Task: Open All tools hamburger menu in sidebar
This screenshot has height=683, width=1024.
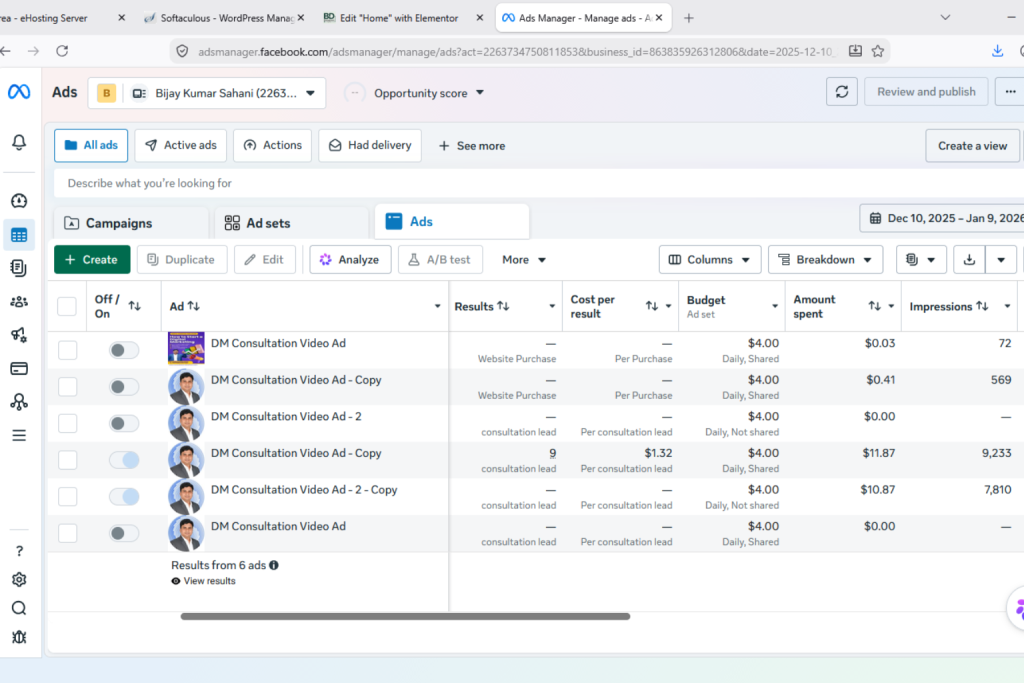Action: pos(19,436)
